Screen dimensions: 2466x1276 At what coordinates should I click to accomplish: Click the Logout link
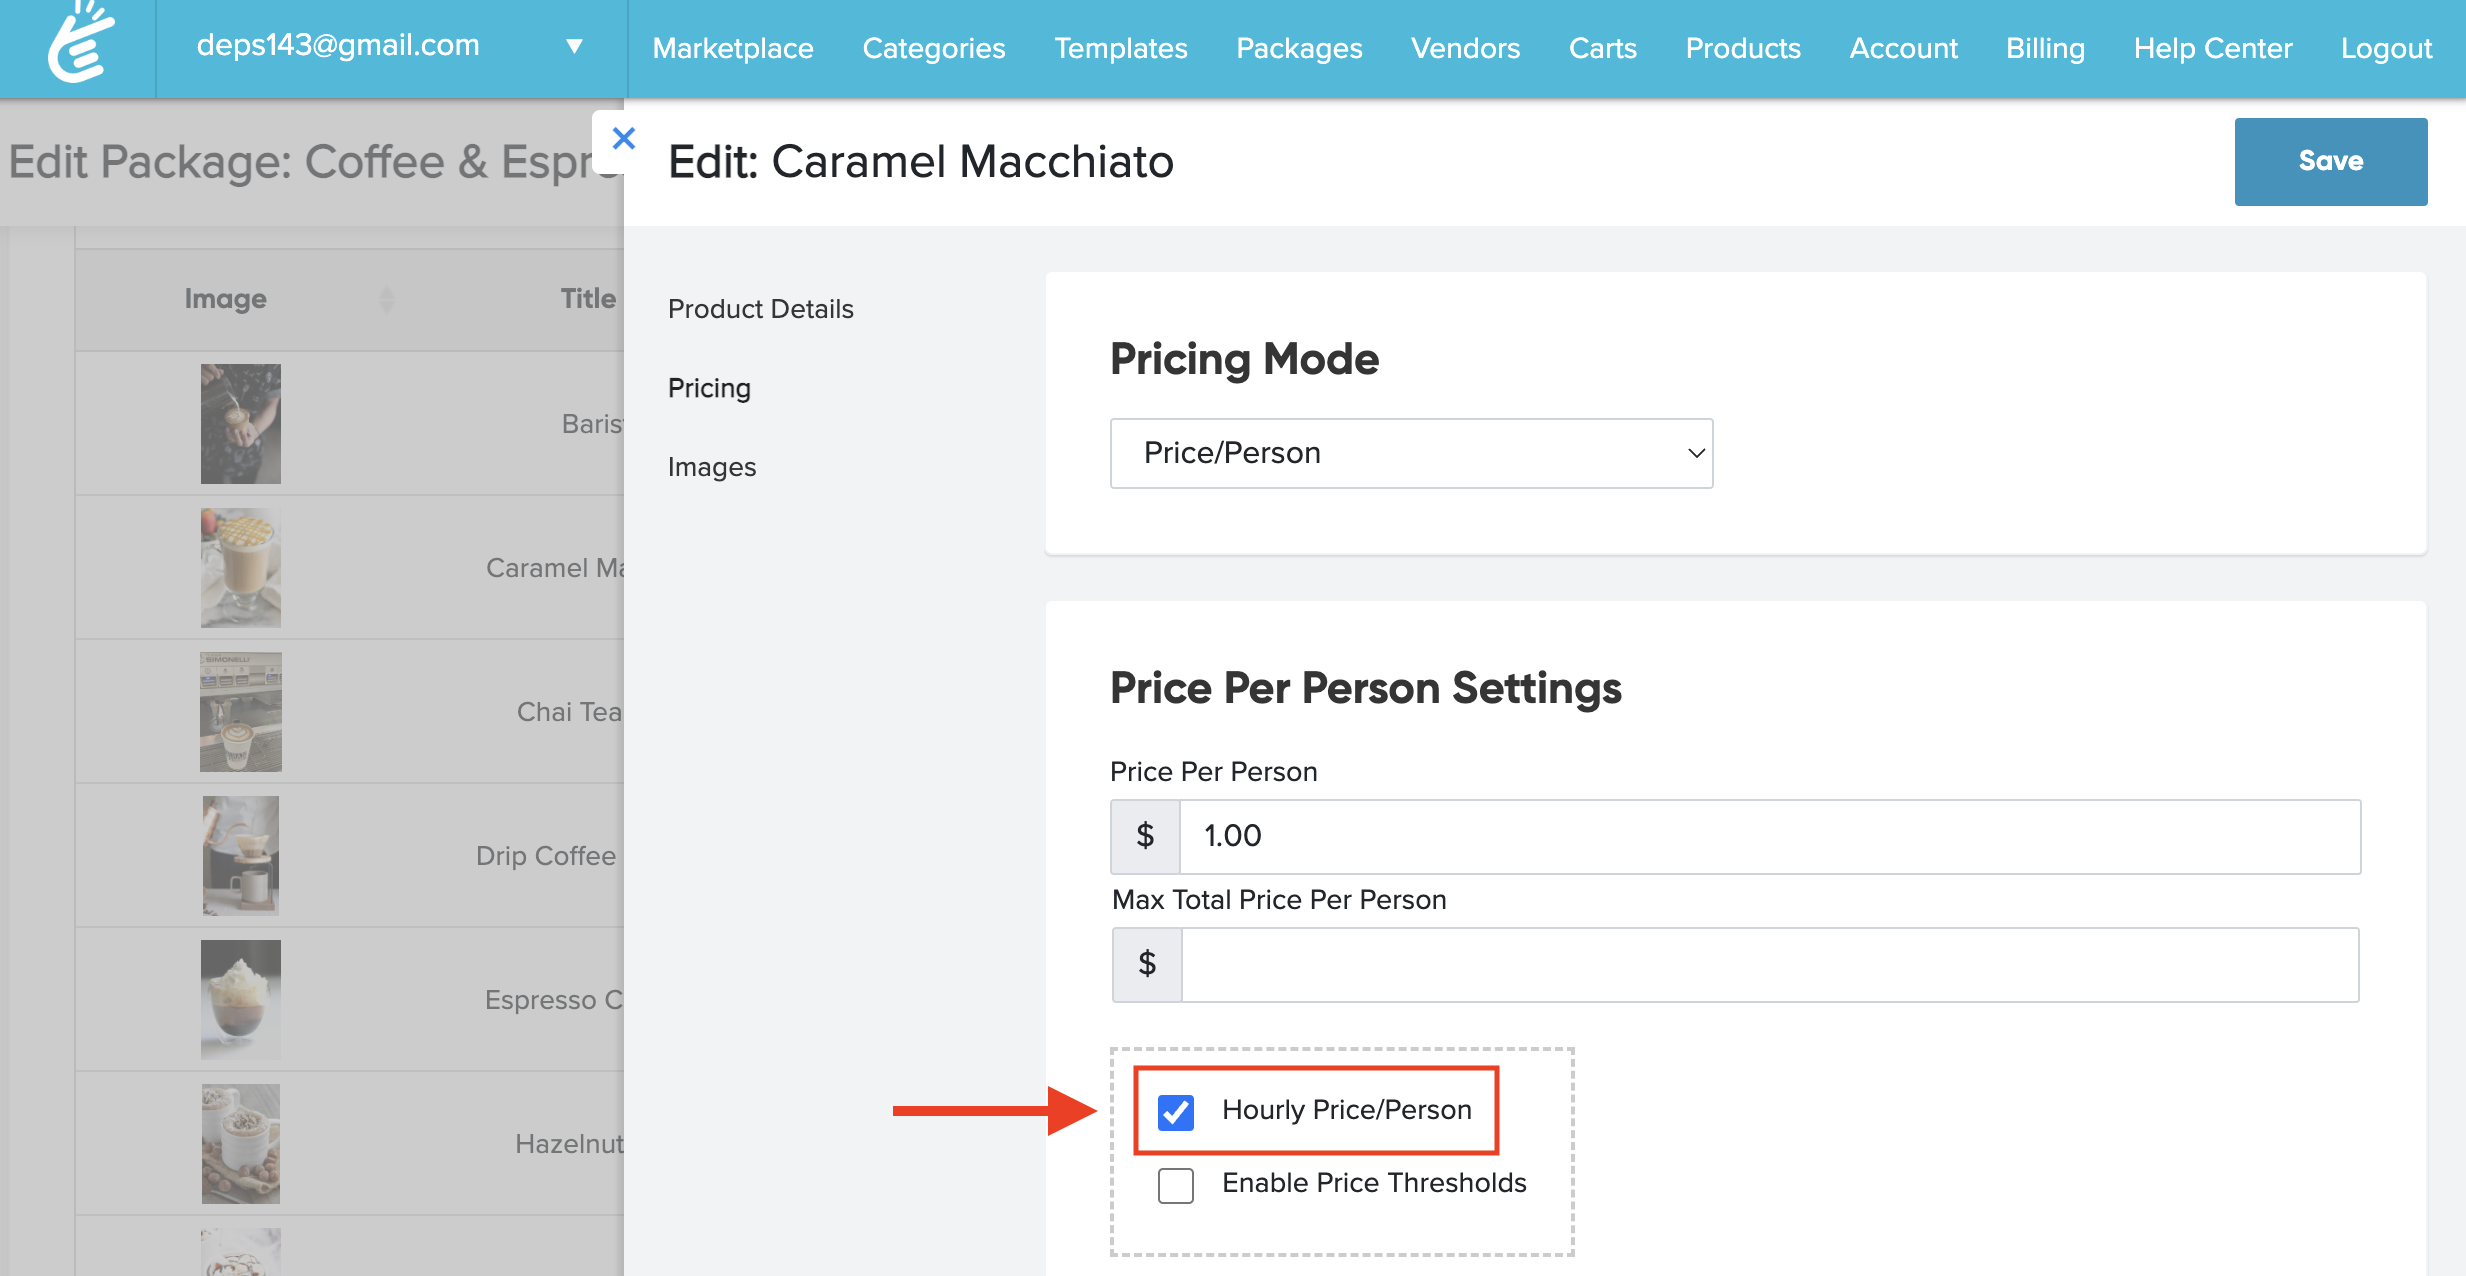tap(2385, 48)
